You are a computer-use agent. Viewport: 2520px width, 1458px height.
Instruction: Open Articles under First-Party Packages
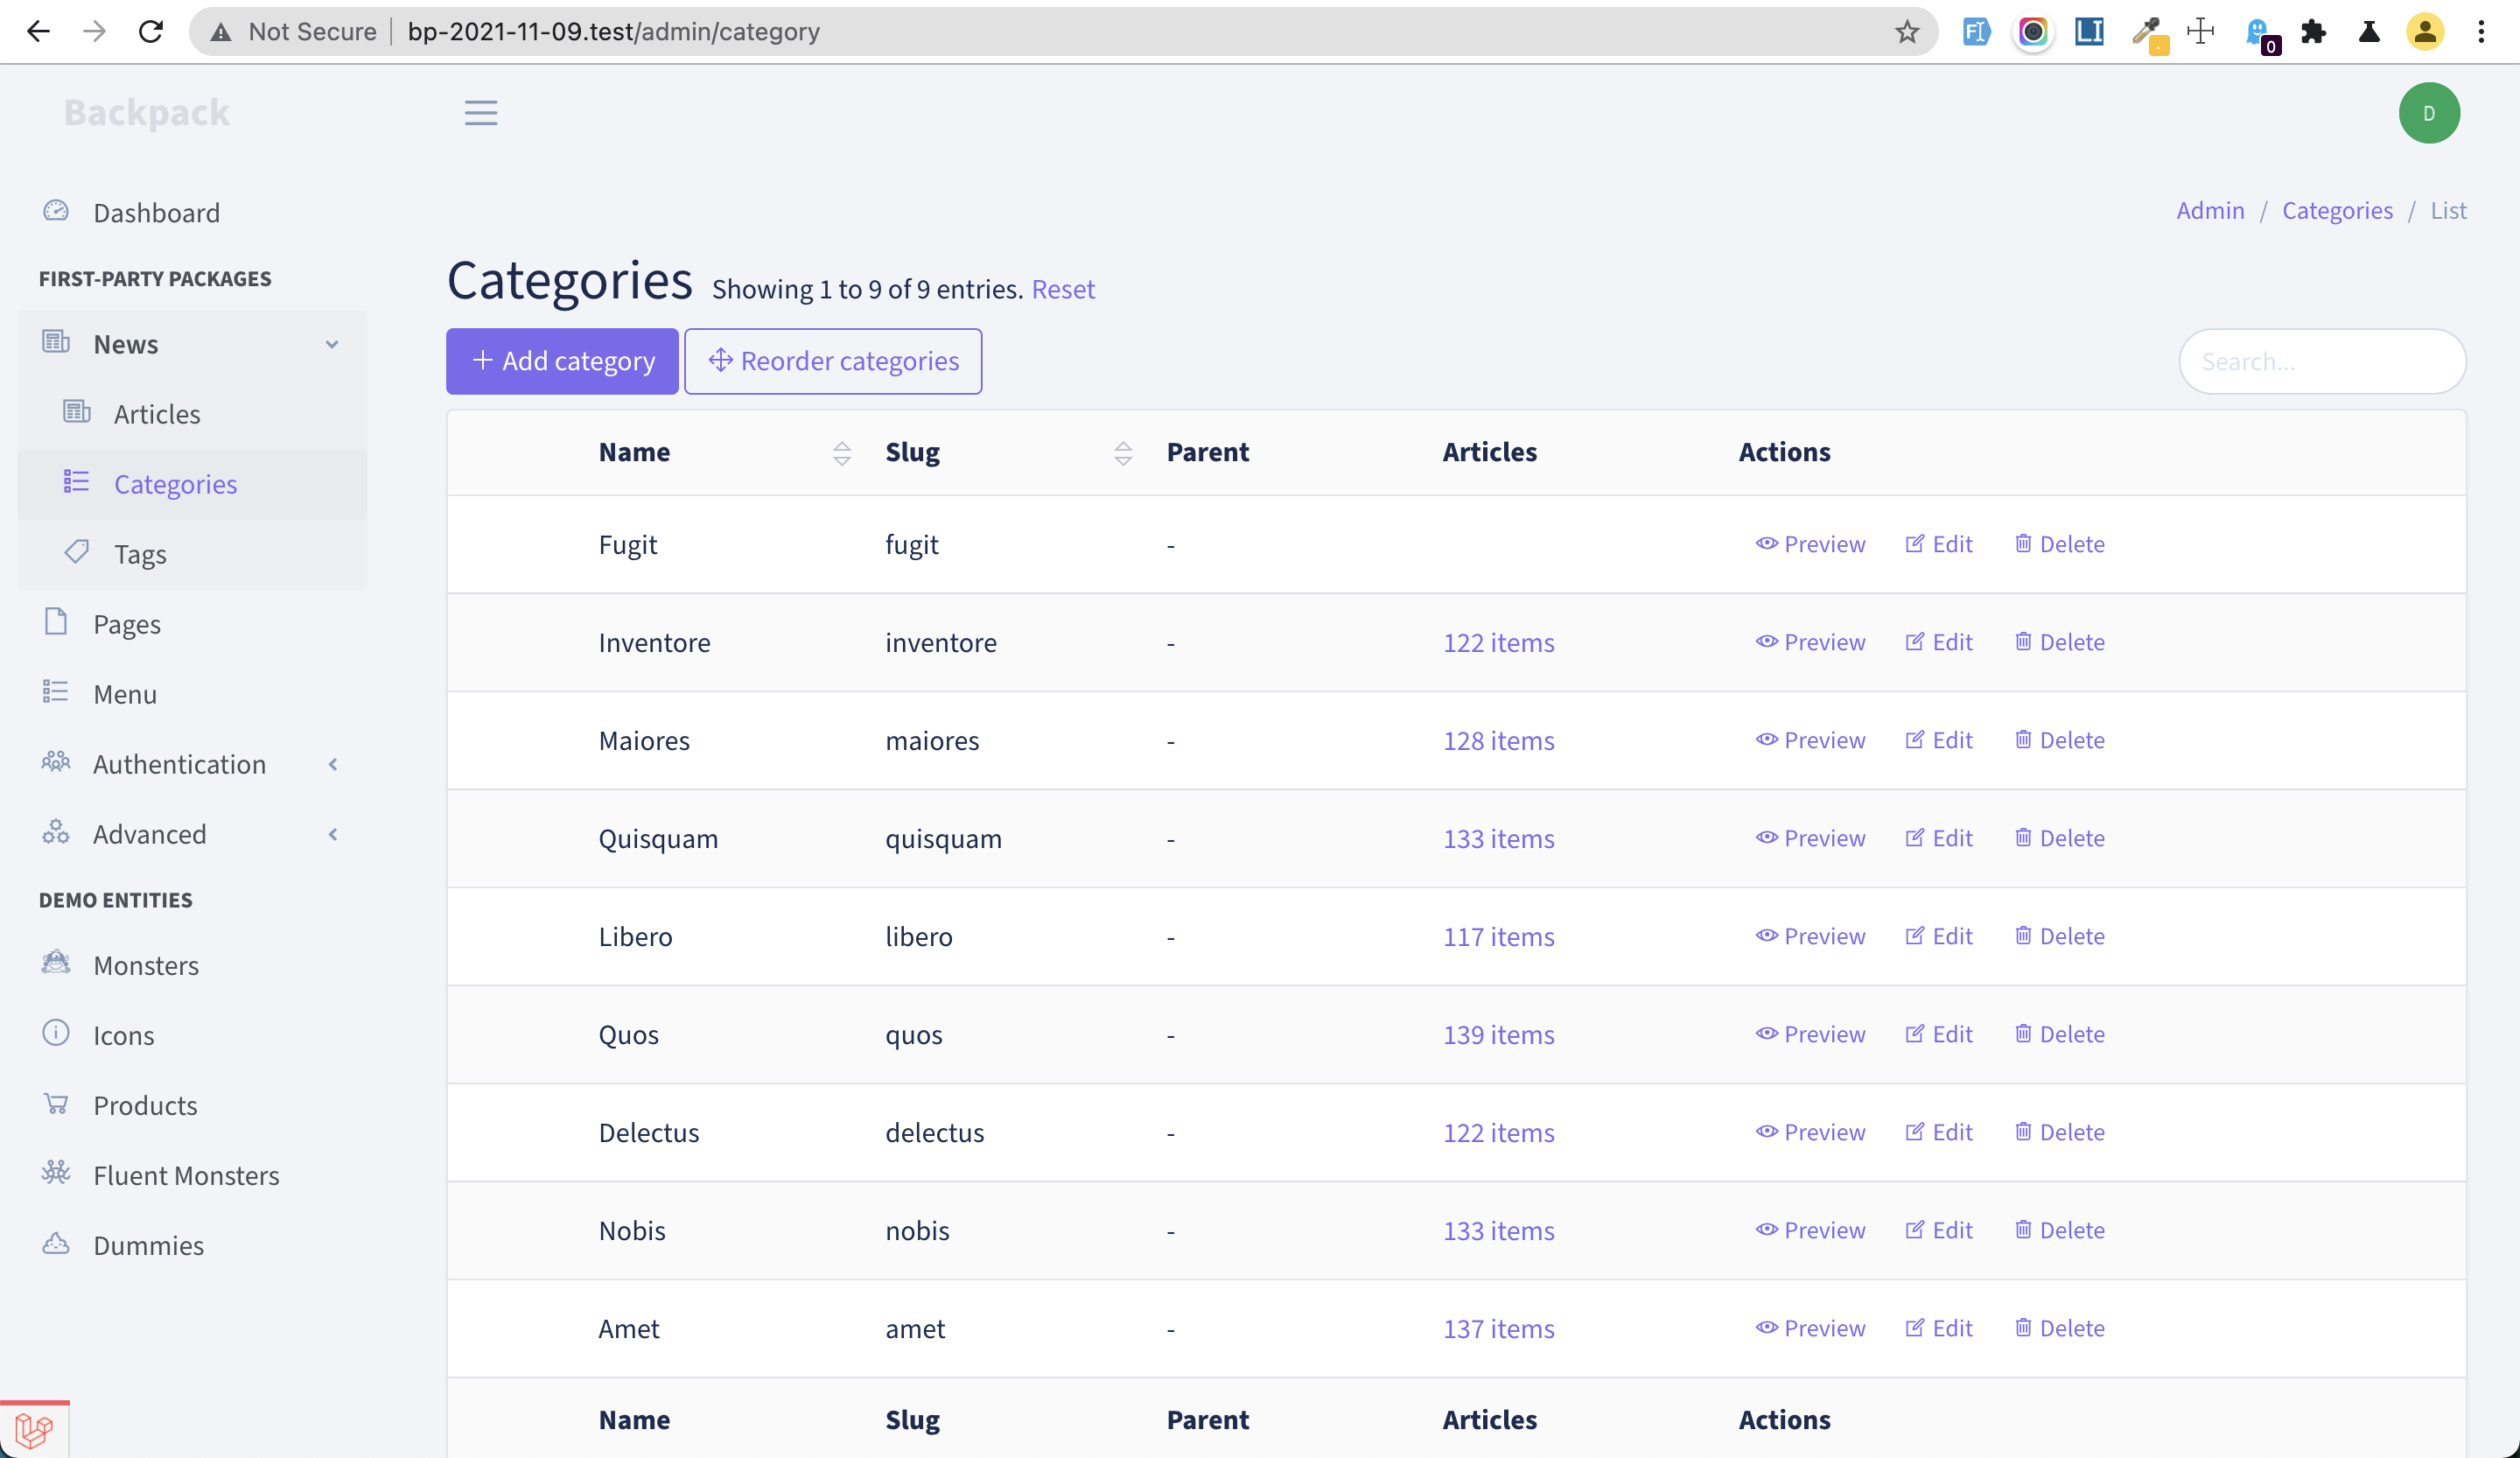pos(157,413)
